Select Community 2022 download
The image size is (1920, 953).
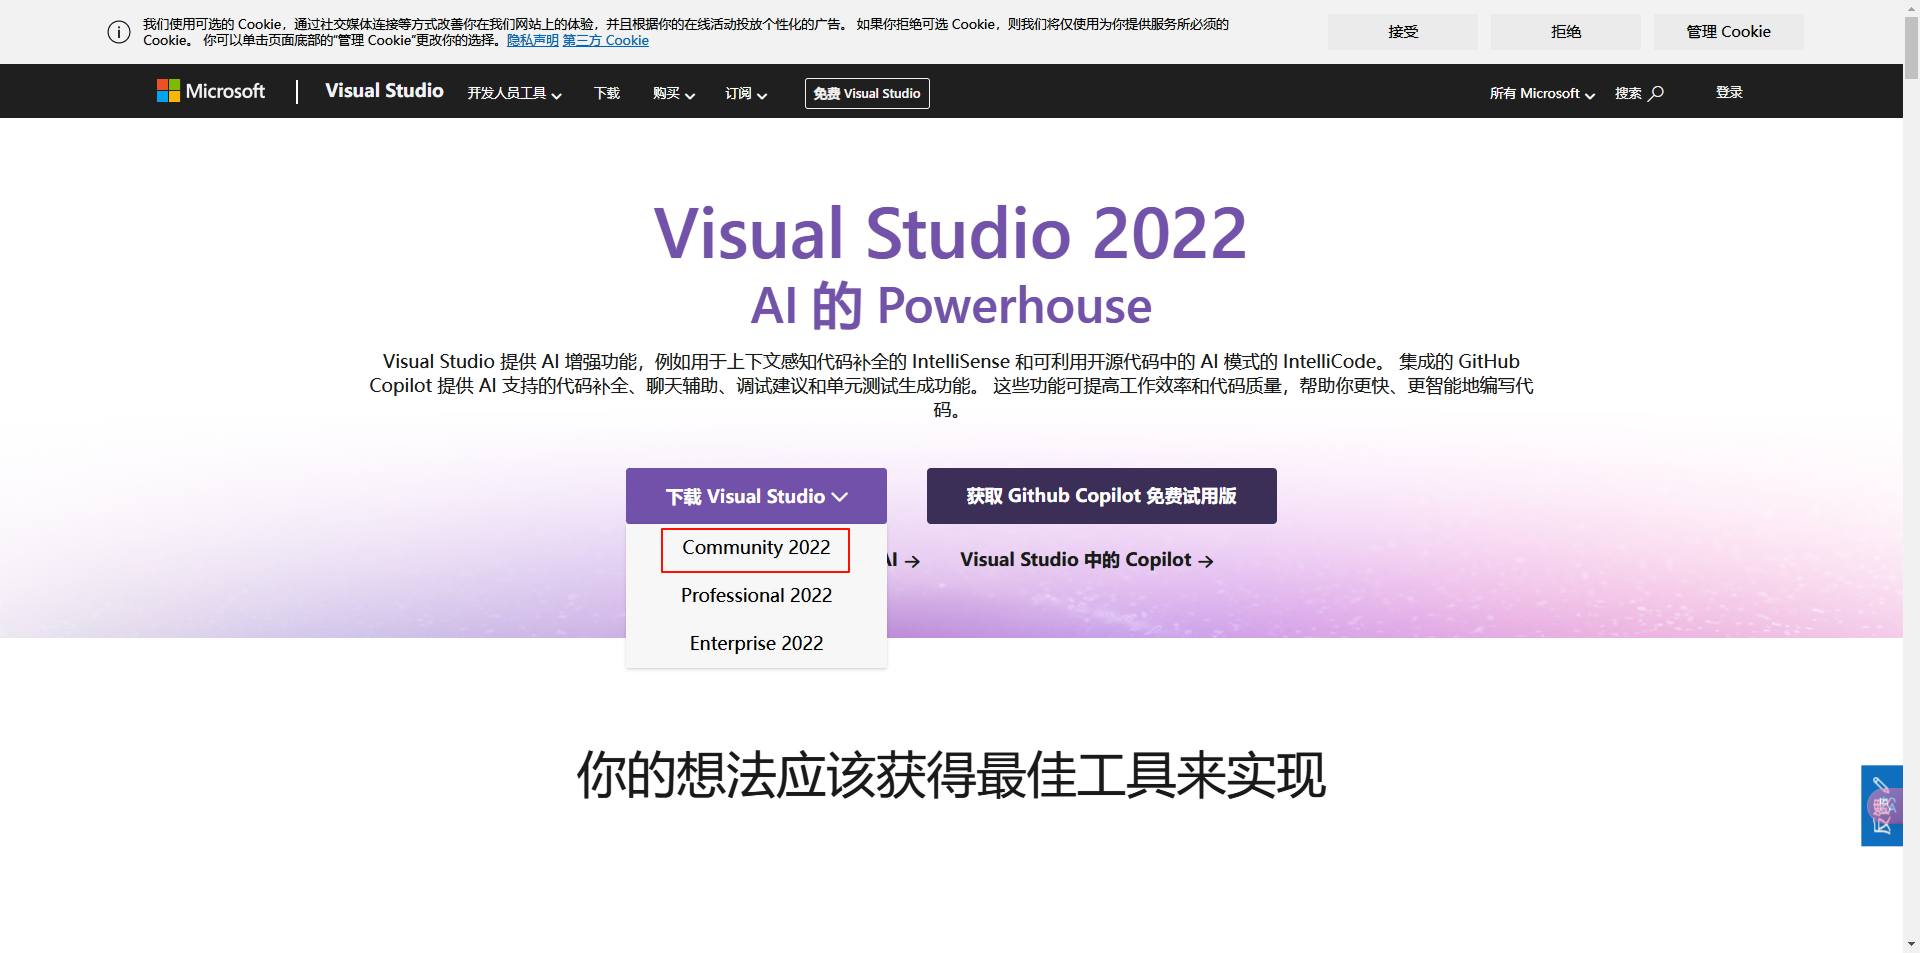756,548
